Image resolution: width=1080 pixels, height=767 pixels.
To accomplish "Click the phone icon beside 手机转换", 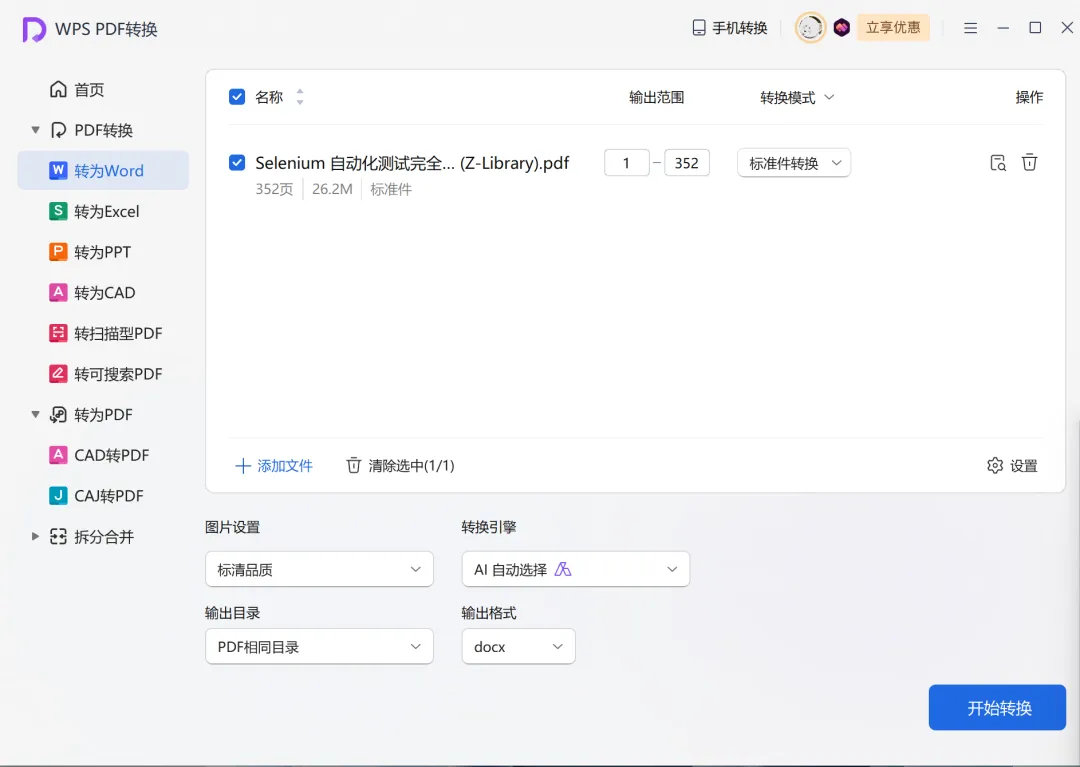I will click(x=698, y=28).
